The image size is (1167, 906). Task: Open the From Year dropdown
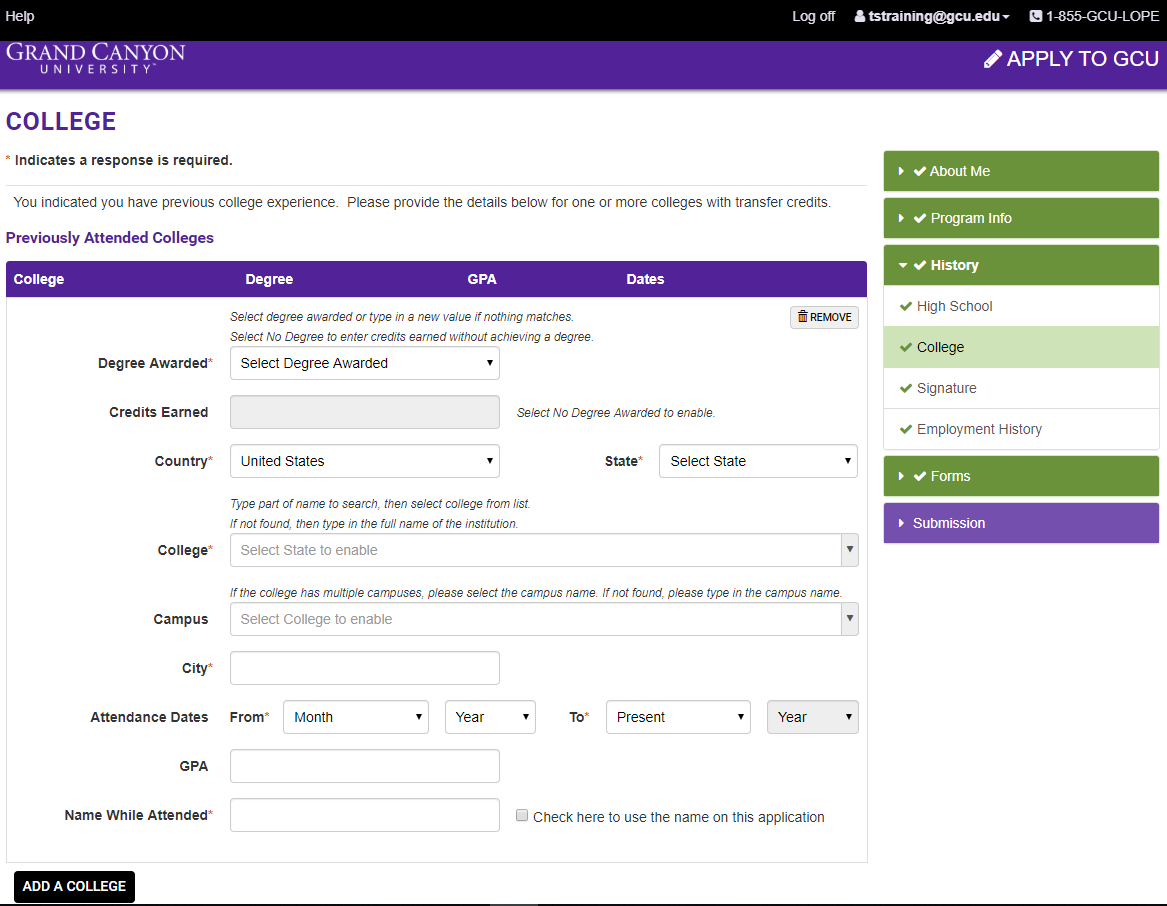(490, 717)
